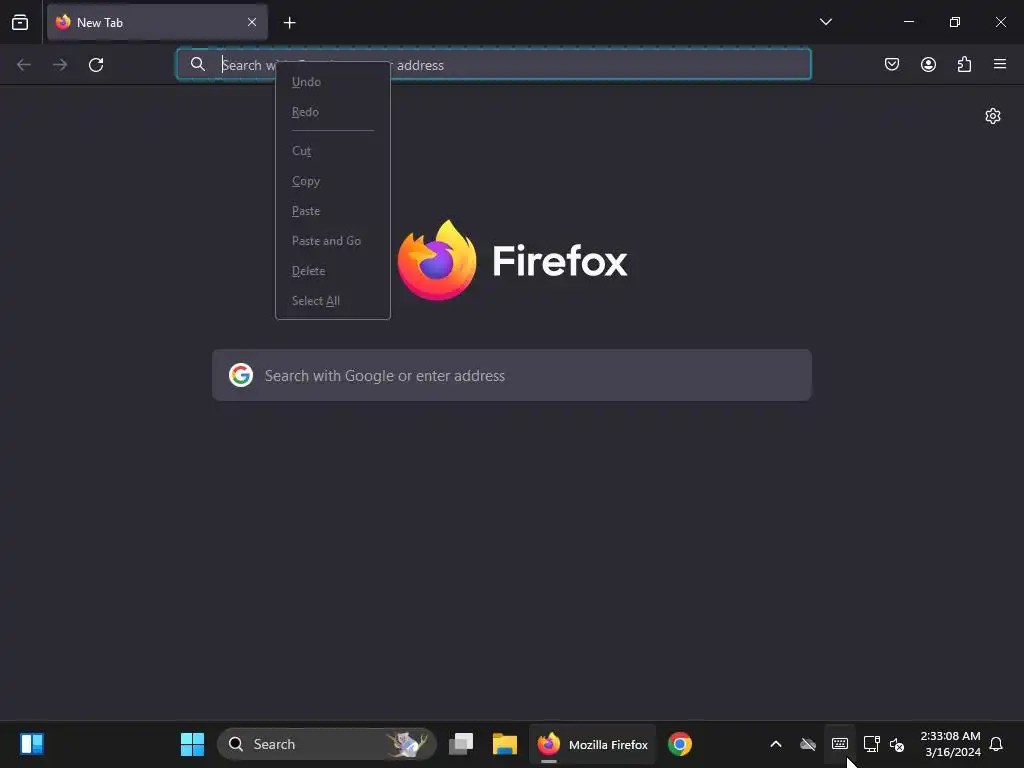Reload the current page

tap(96, 65)
